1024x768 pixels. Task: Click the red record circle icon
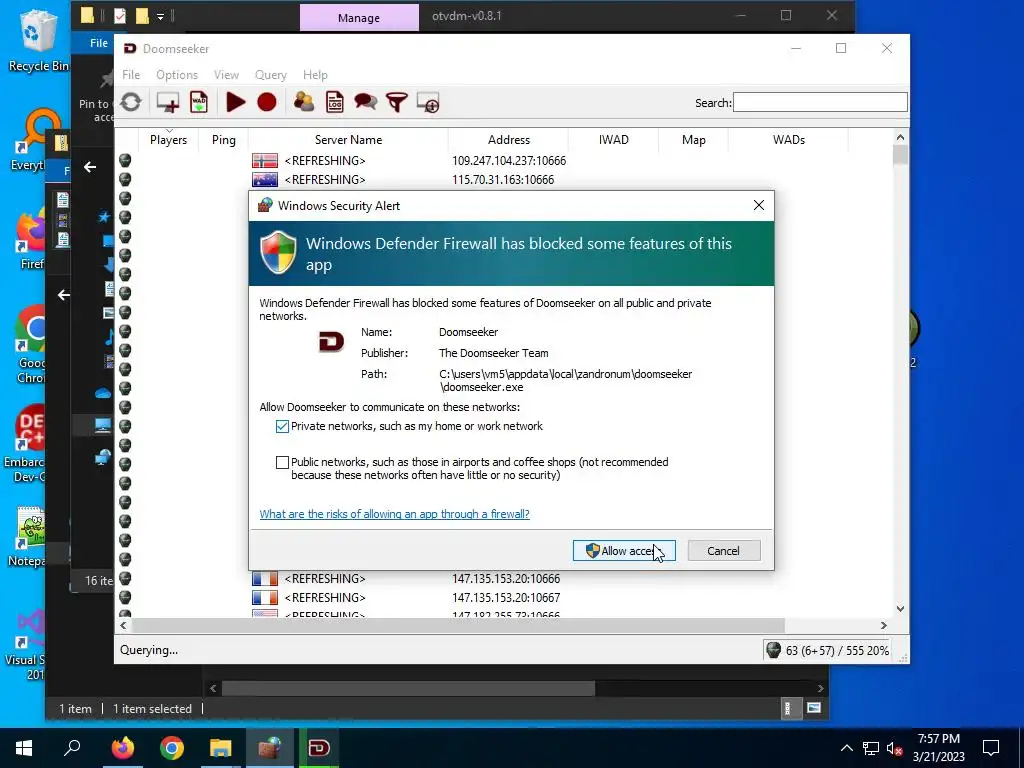click(266, 103)
